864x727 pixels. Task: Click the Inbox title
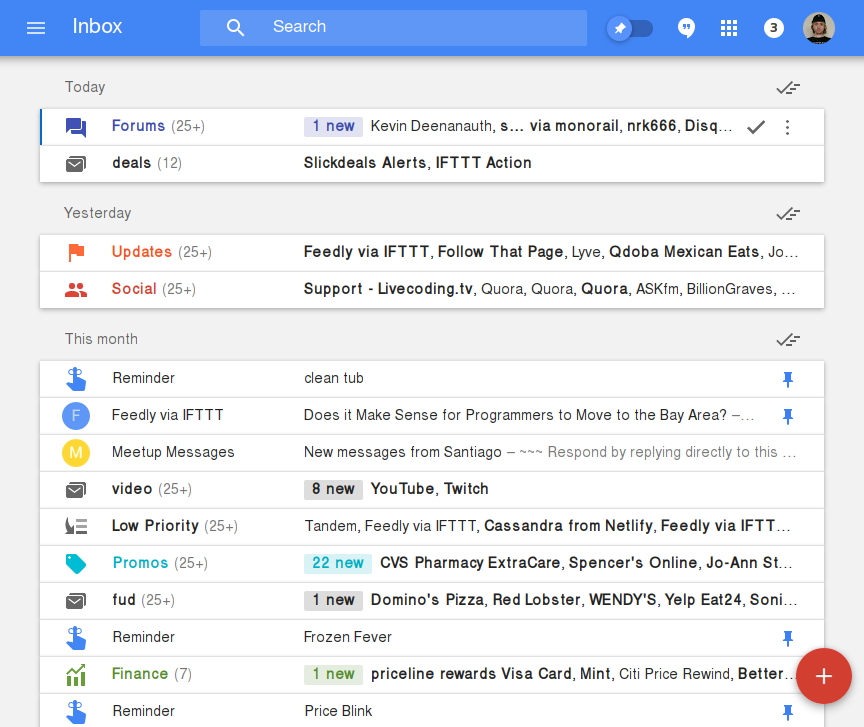point(97,26)
